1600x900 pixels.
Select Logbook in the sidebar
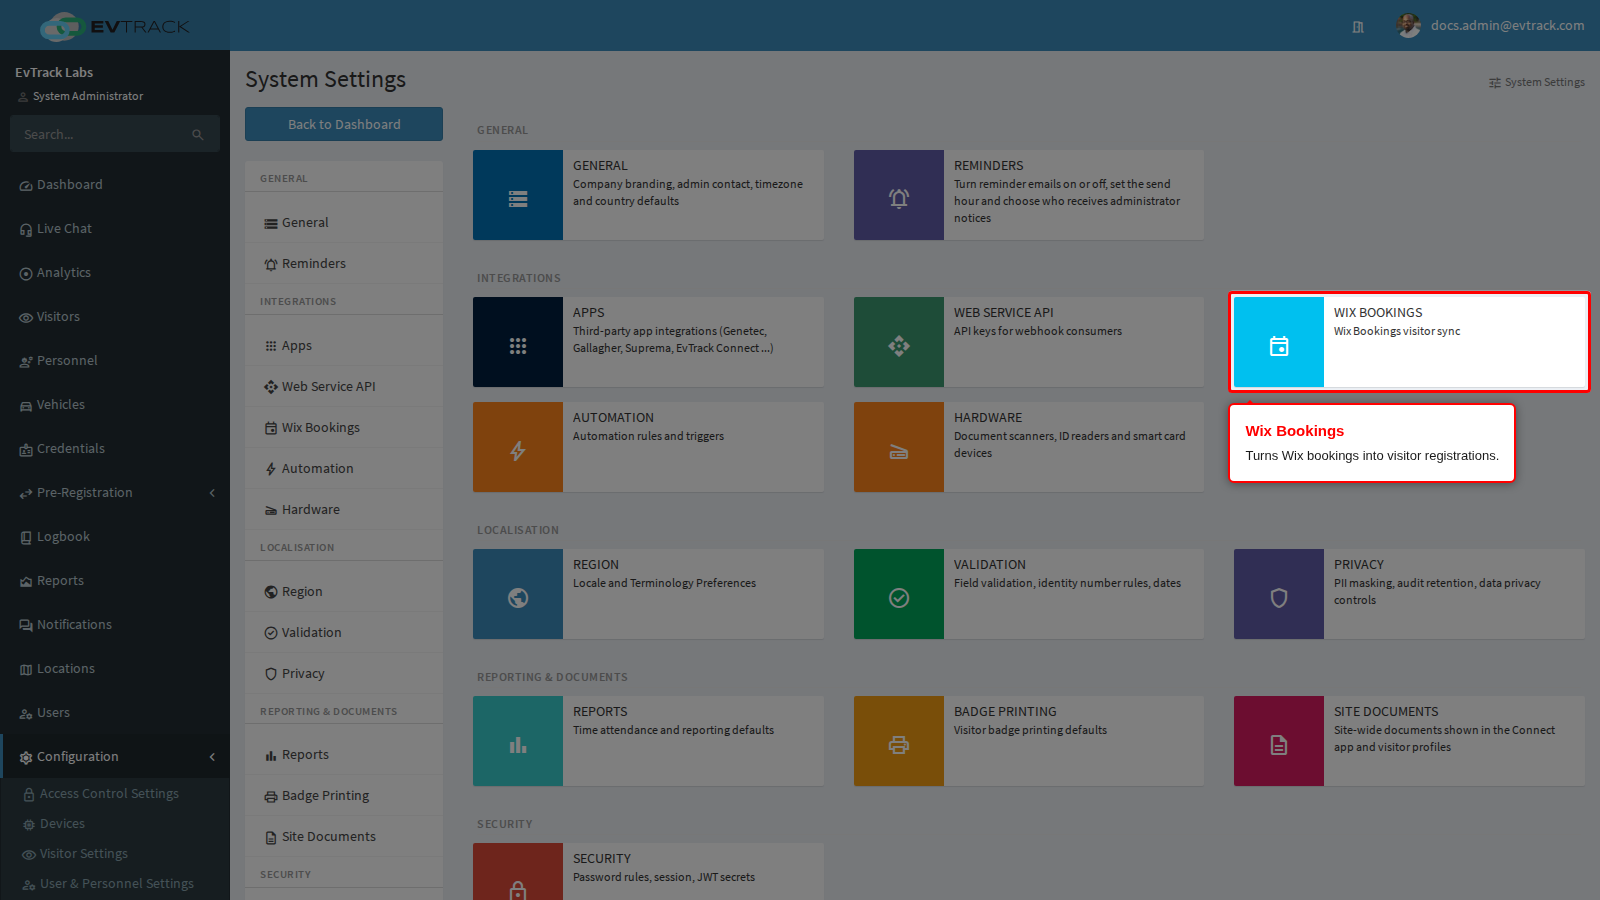click(x=115, y=537)
